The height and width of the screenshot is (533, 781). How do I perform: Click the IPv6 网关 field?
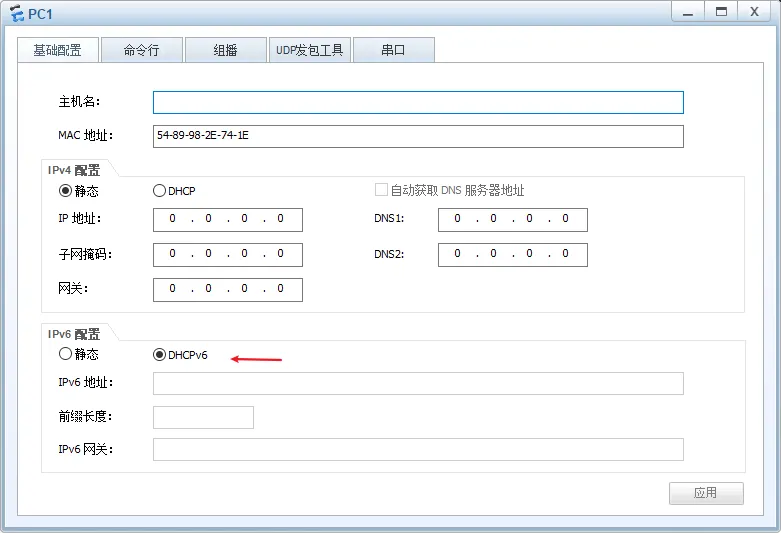(x=418, y=449)
